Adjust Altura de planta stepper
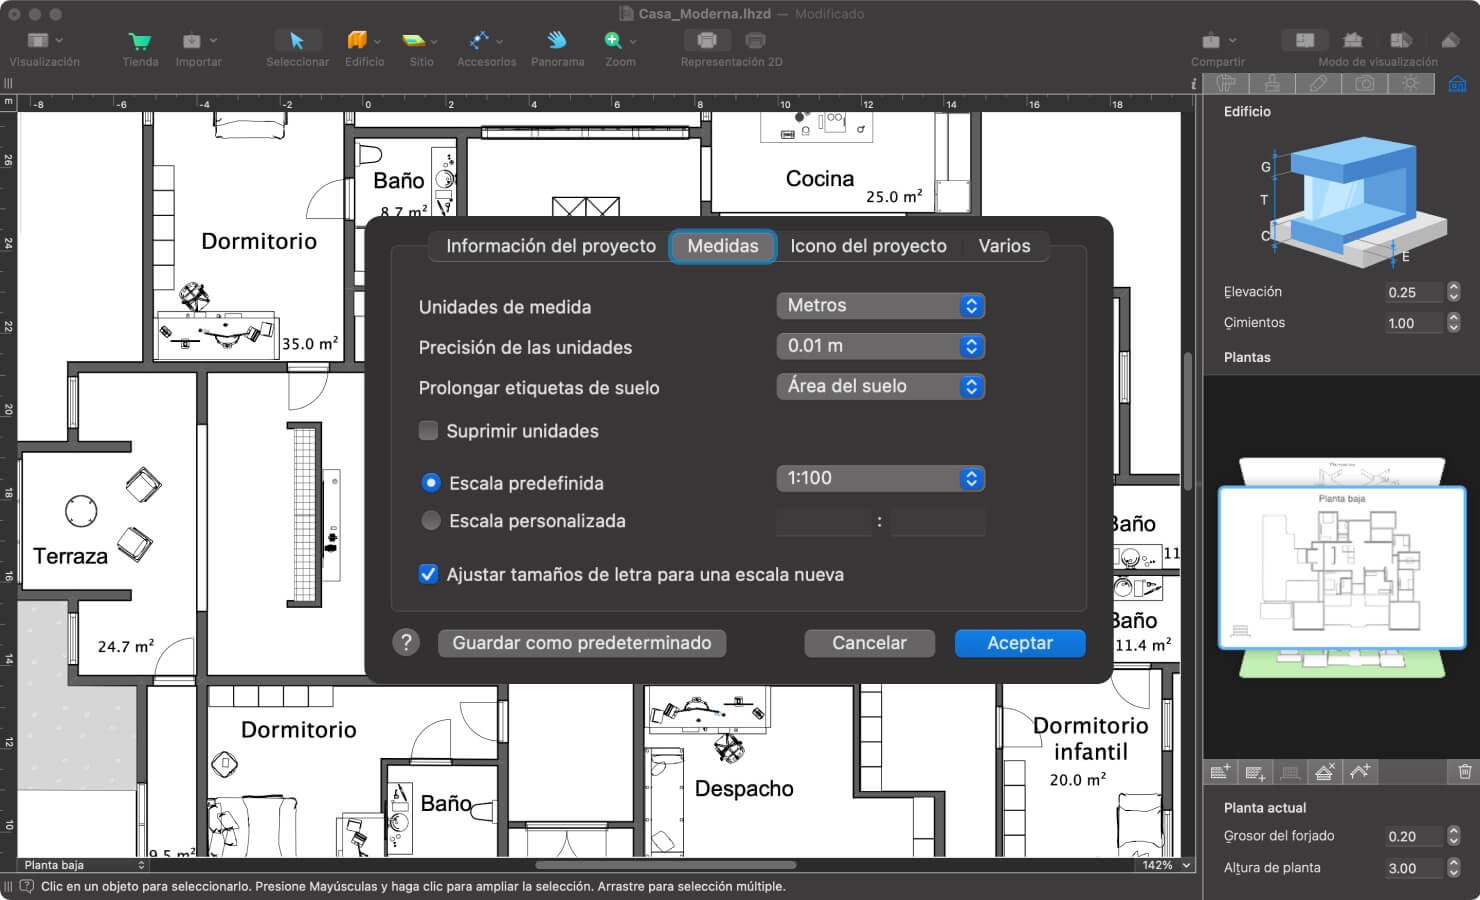The height and width of the screenshot is (900, 1480). (x=1454, y=868)
